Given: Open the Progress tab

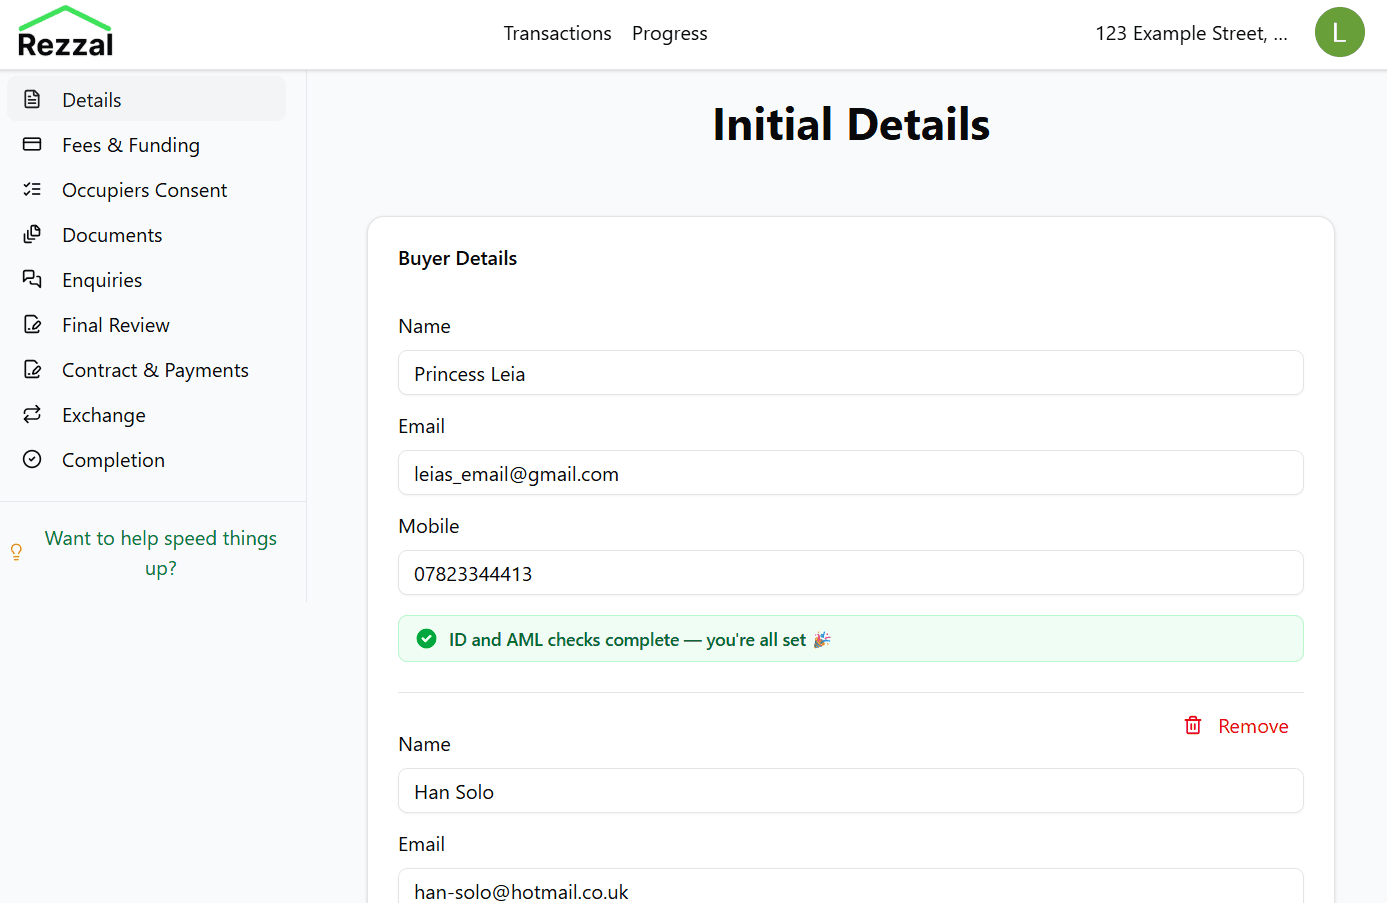Looking at the screenshot, I should tap(669, 32).
